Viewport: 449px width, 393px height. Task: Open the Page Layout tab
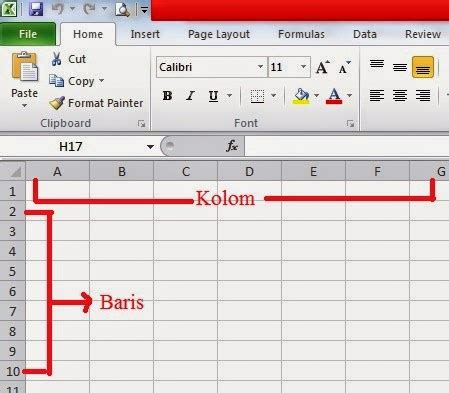[x=219, y=34]
